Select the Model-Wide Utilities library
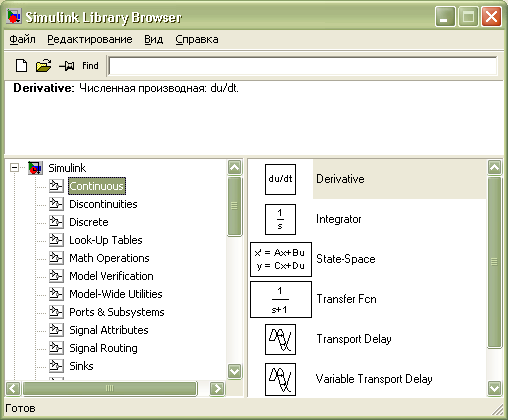The image size is (508, 420). (116, 294)
